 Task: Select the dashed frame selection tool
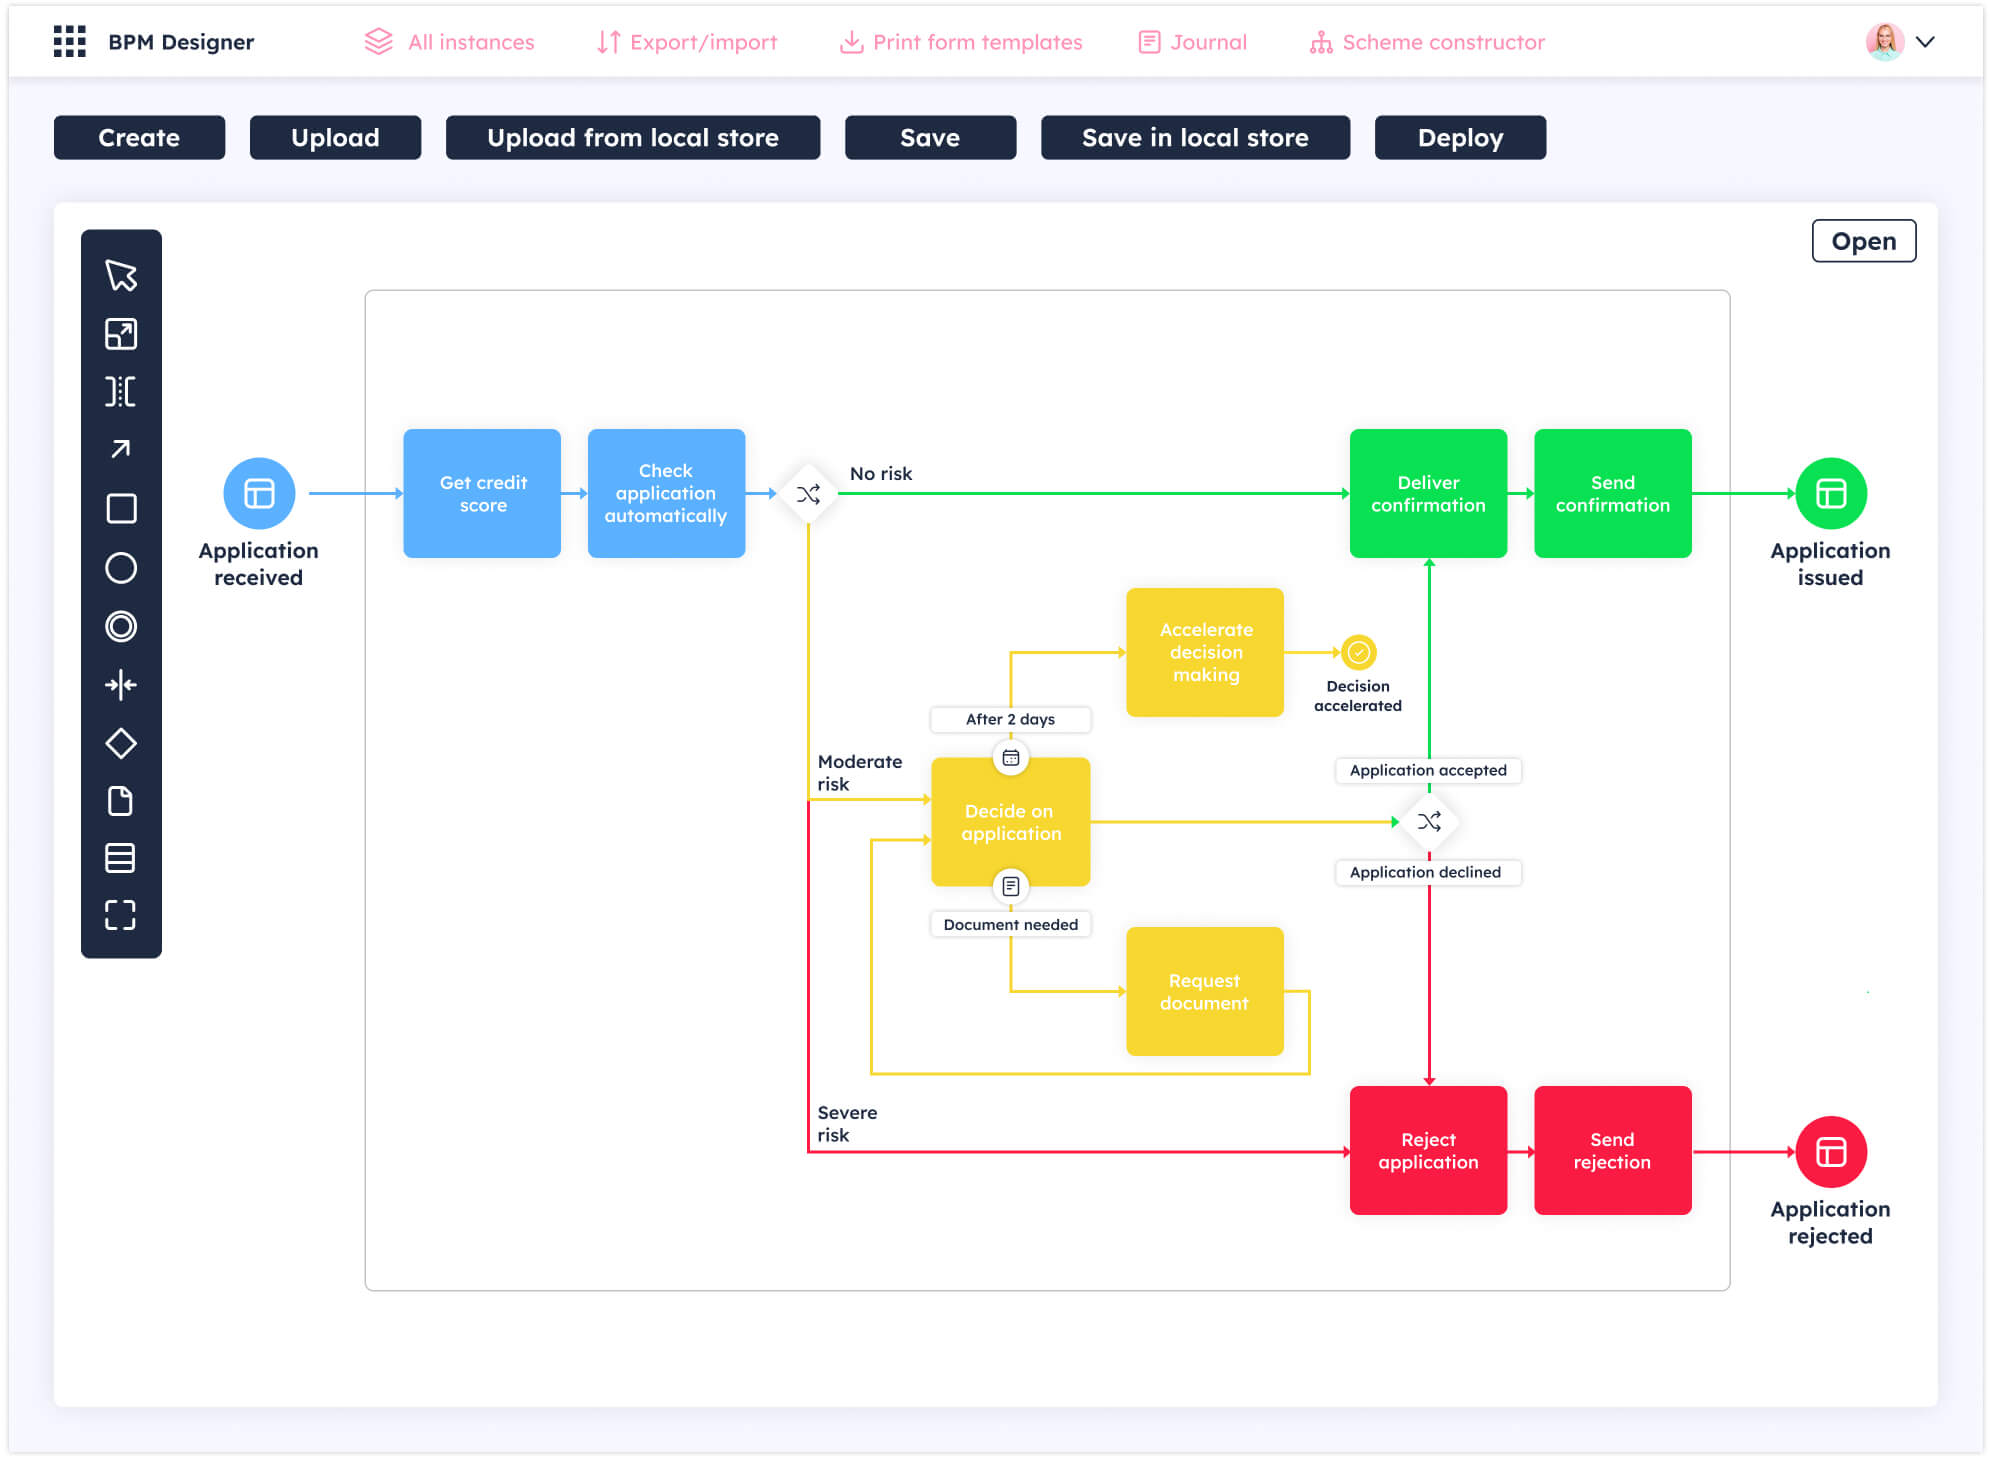click(x=121, y=915)
